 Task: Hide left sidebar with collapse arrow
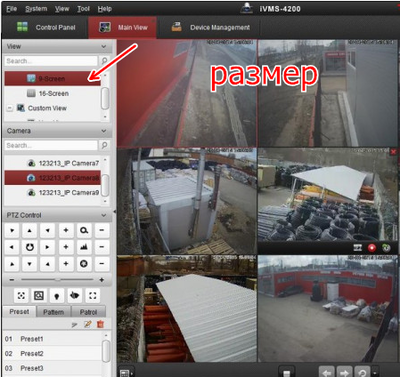click(115, 212)
